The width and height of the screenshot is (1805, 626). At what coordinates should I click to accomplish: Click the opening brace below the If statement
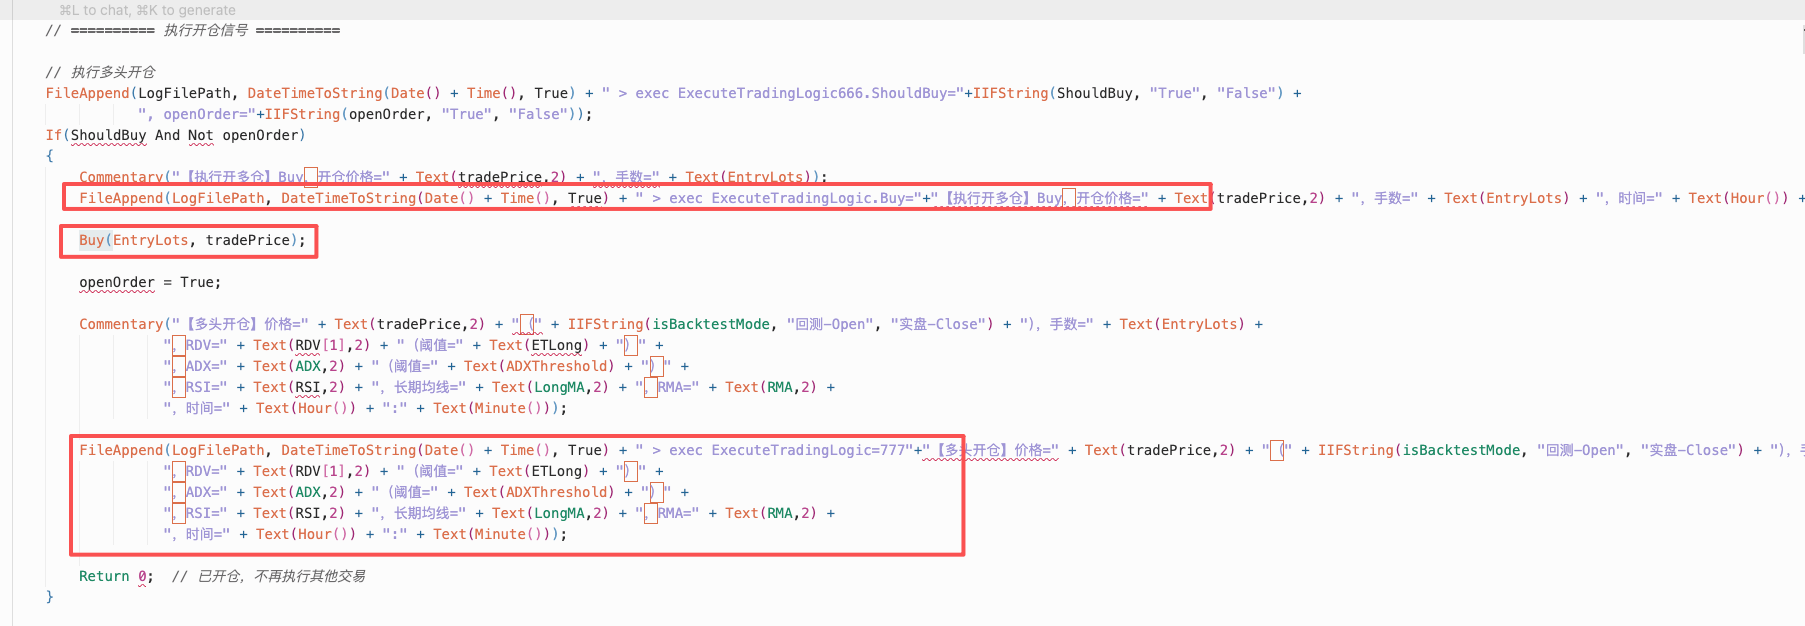[49, 156]
